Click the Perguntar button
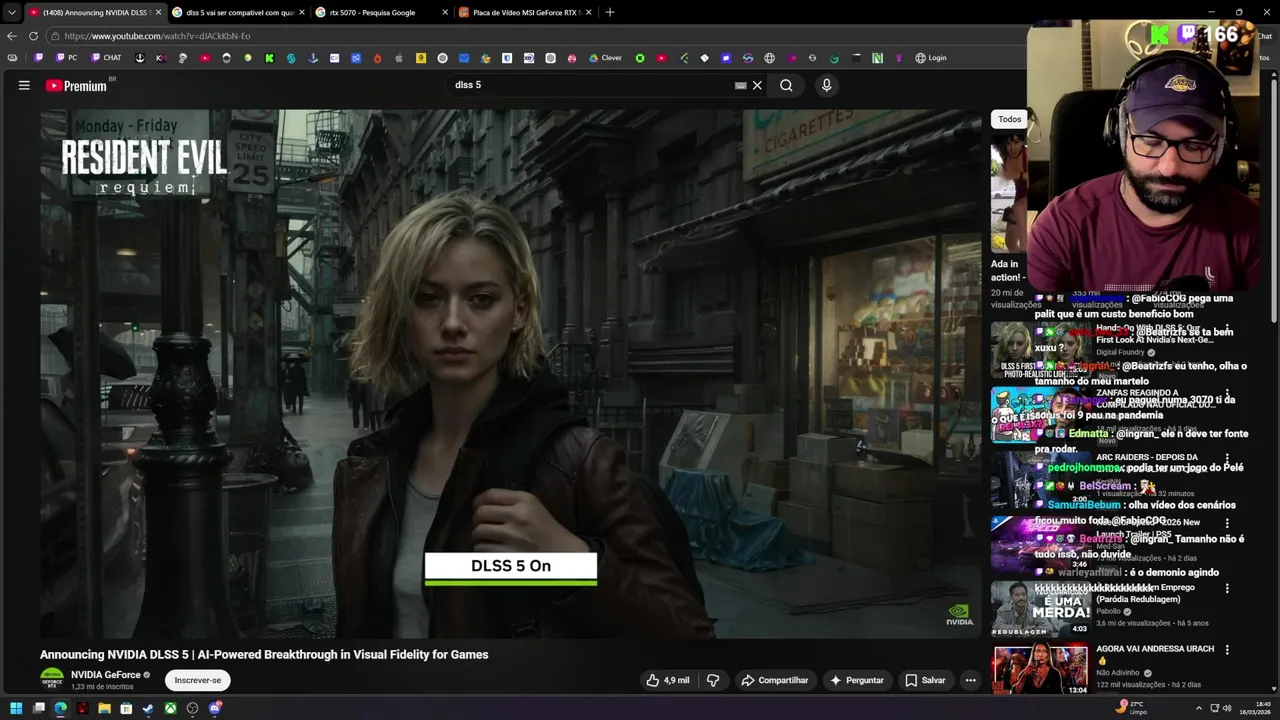The height and width of the screenshot is (720, 1280). coord(857,680)
